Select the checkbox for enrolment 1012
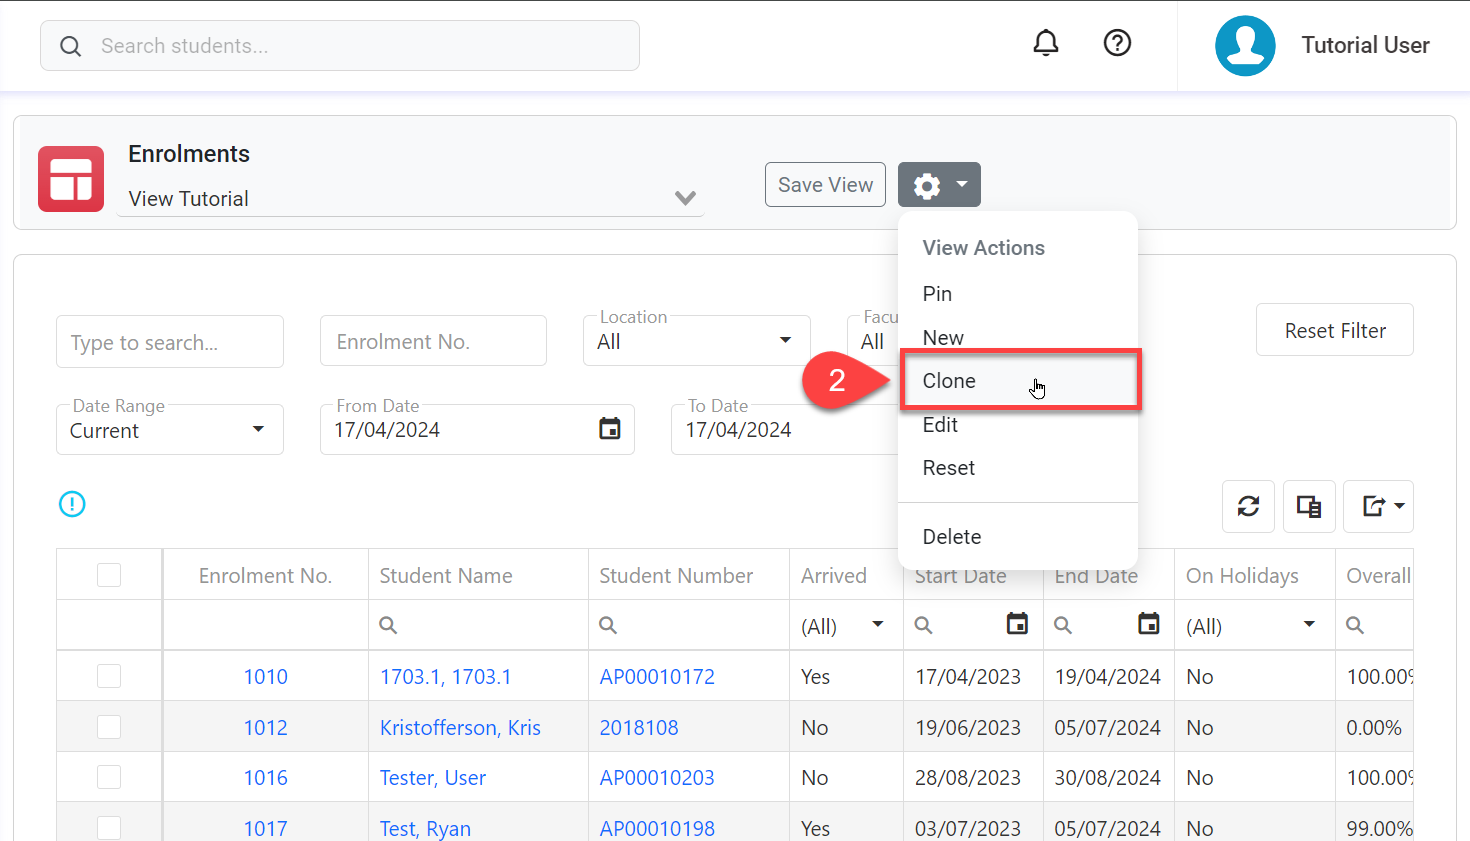This screenshot has width=1470, height=841. 109,727
